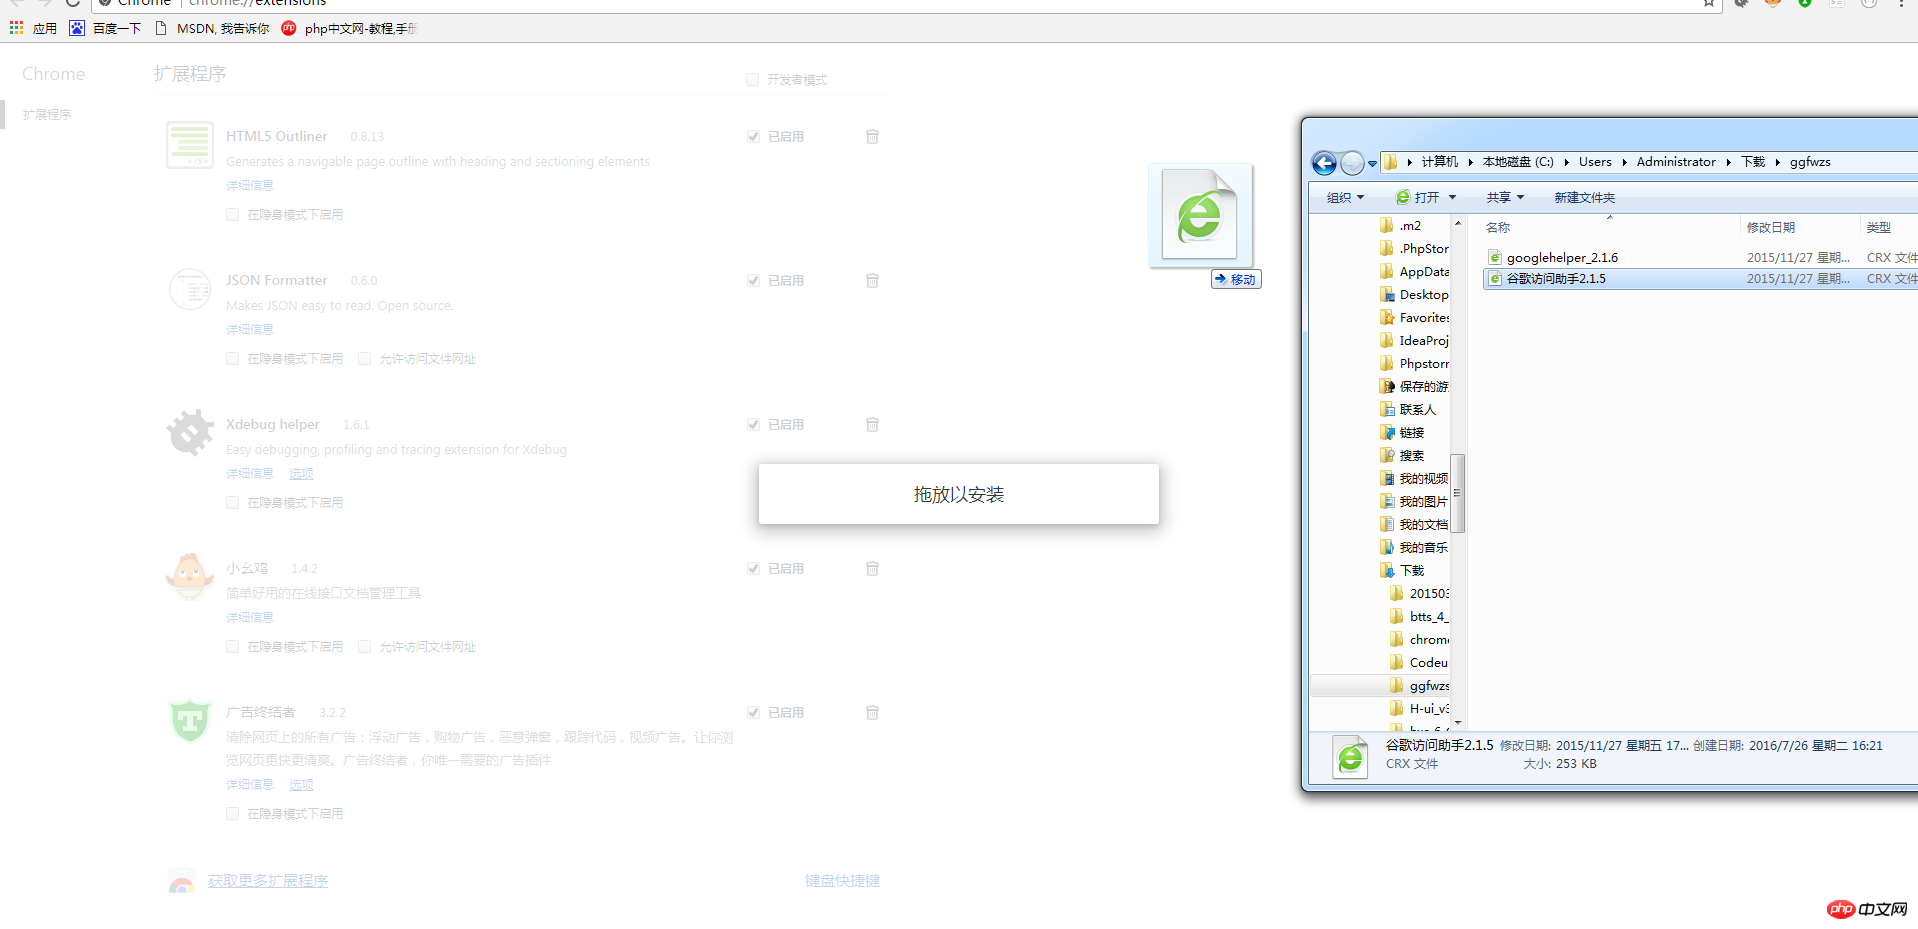Click Administrator in the Explorer address bar
The image size is (1918, 929).
(x=1676, y=162)
